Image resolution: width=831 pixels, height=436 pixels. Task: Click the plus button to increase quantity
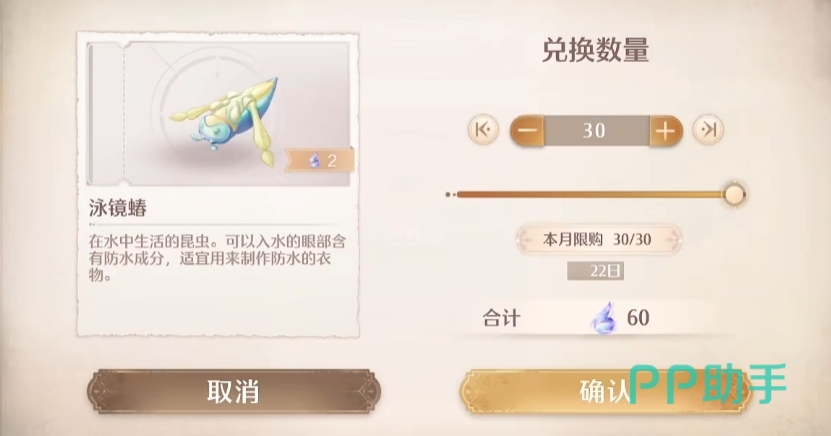point(666,130)
